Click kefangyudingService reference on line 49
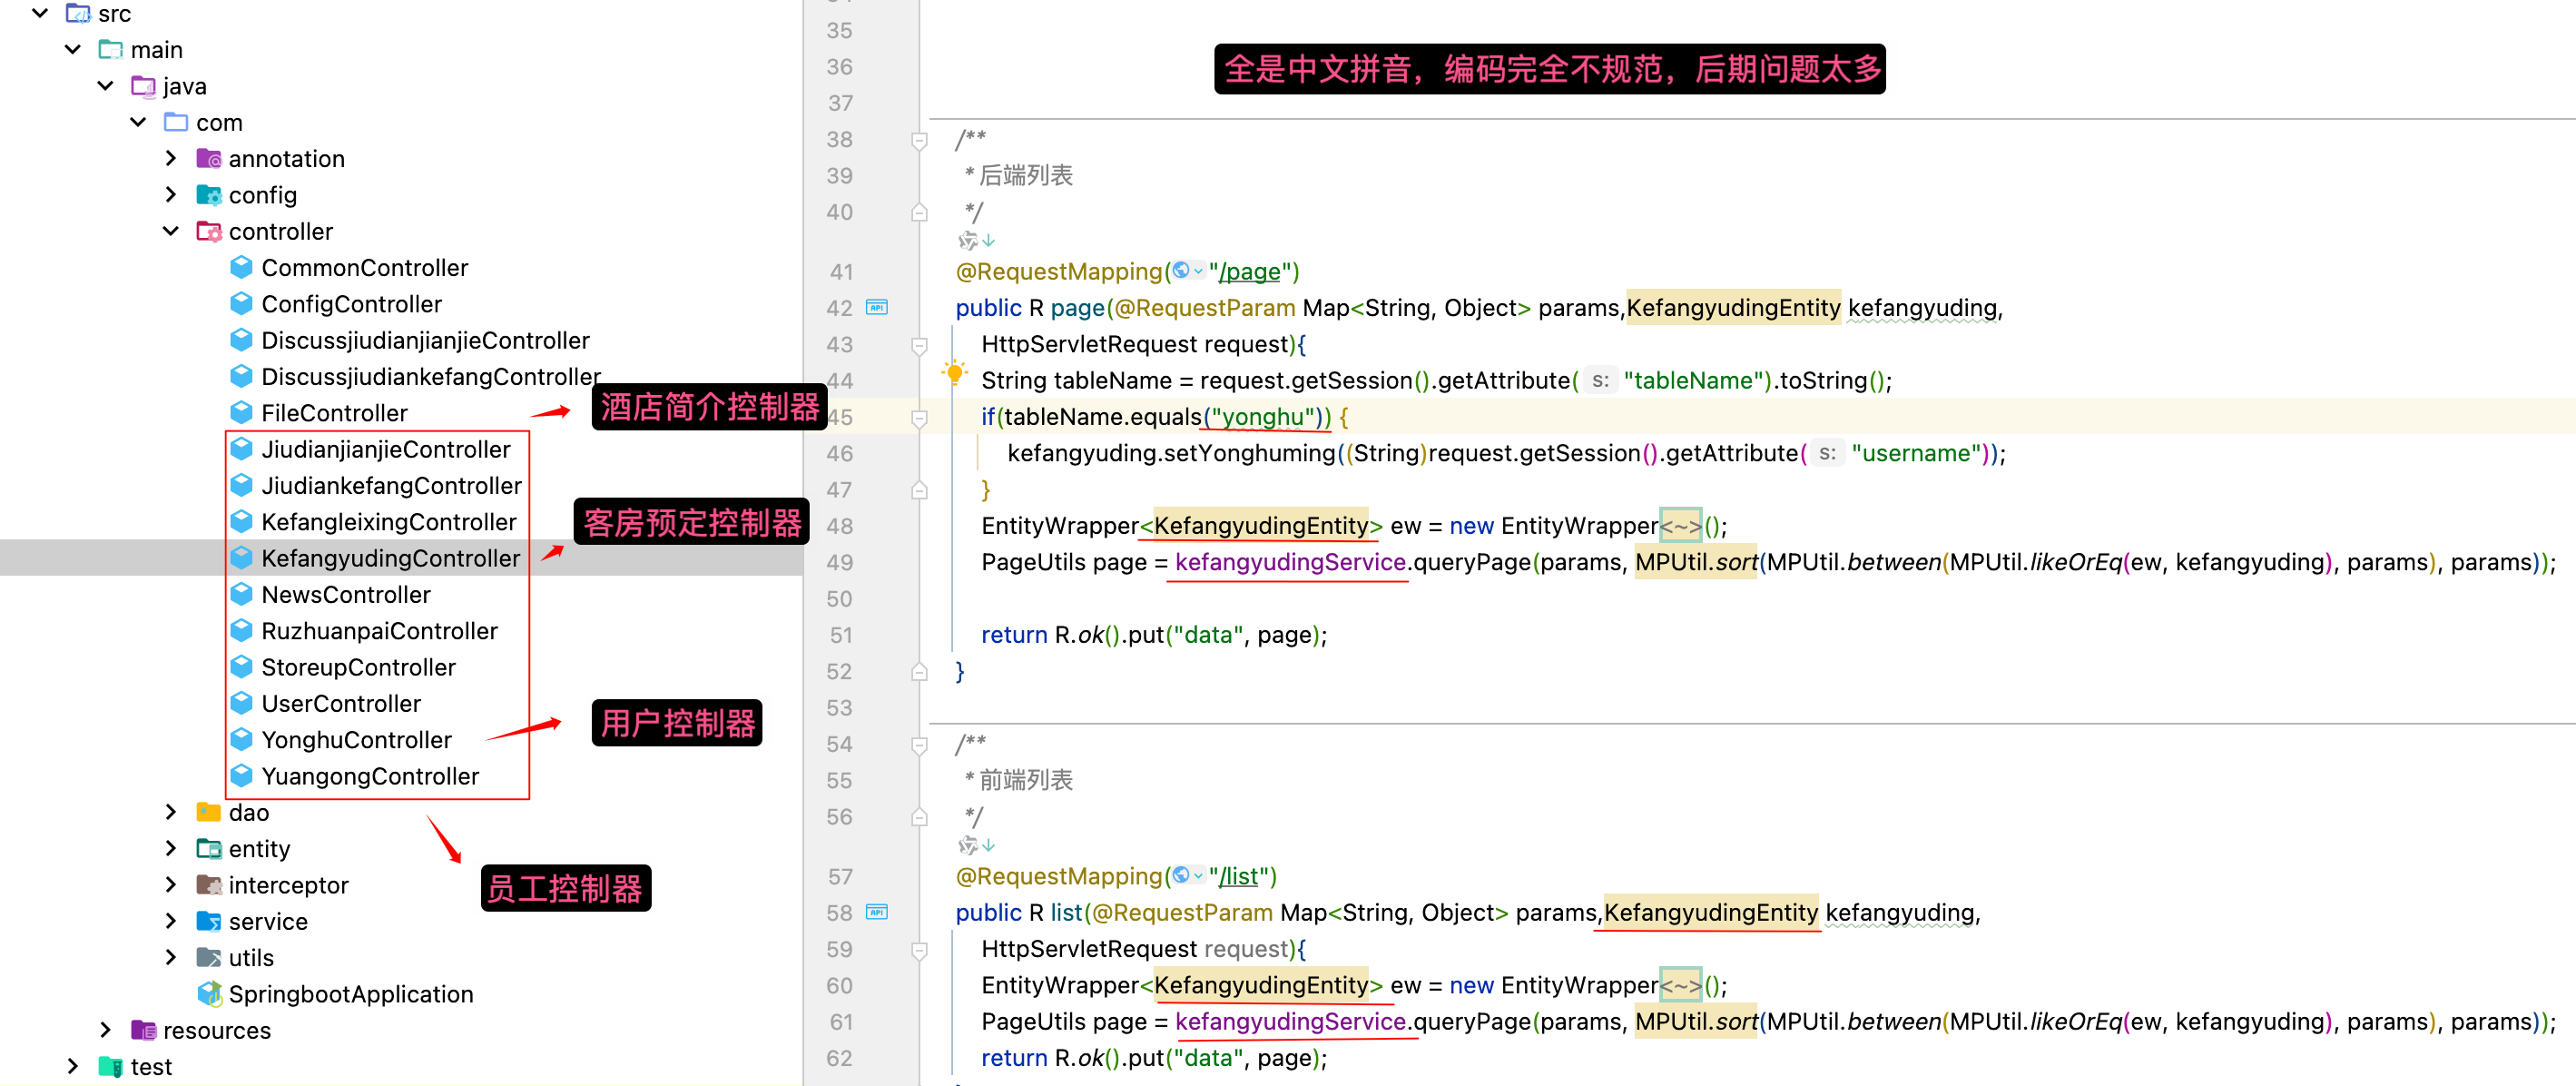This screenshot has height=1086, width=2576. click(1290, 562)
